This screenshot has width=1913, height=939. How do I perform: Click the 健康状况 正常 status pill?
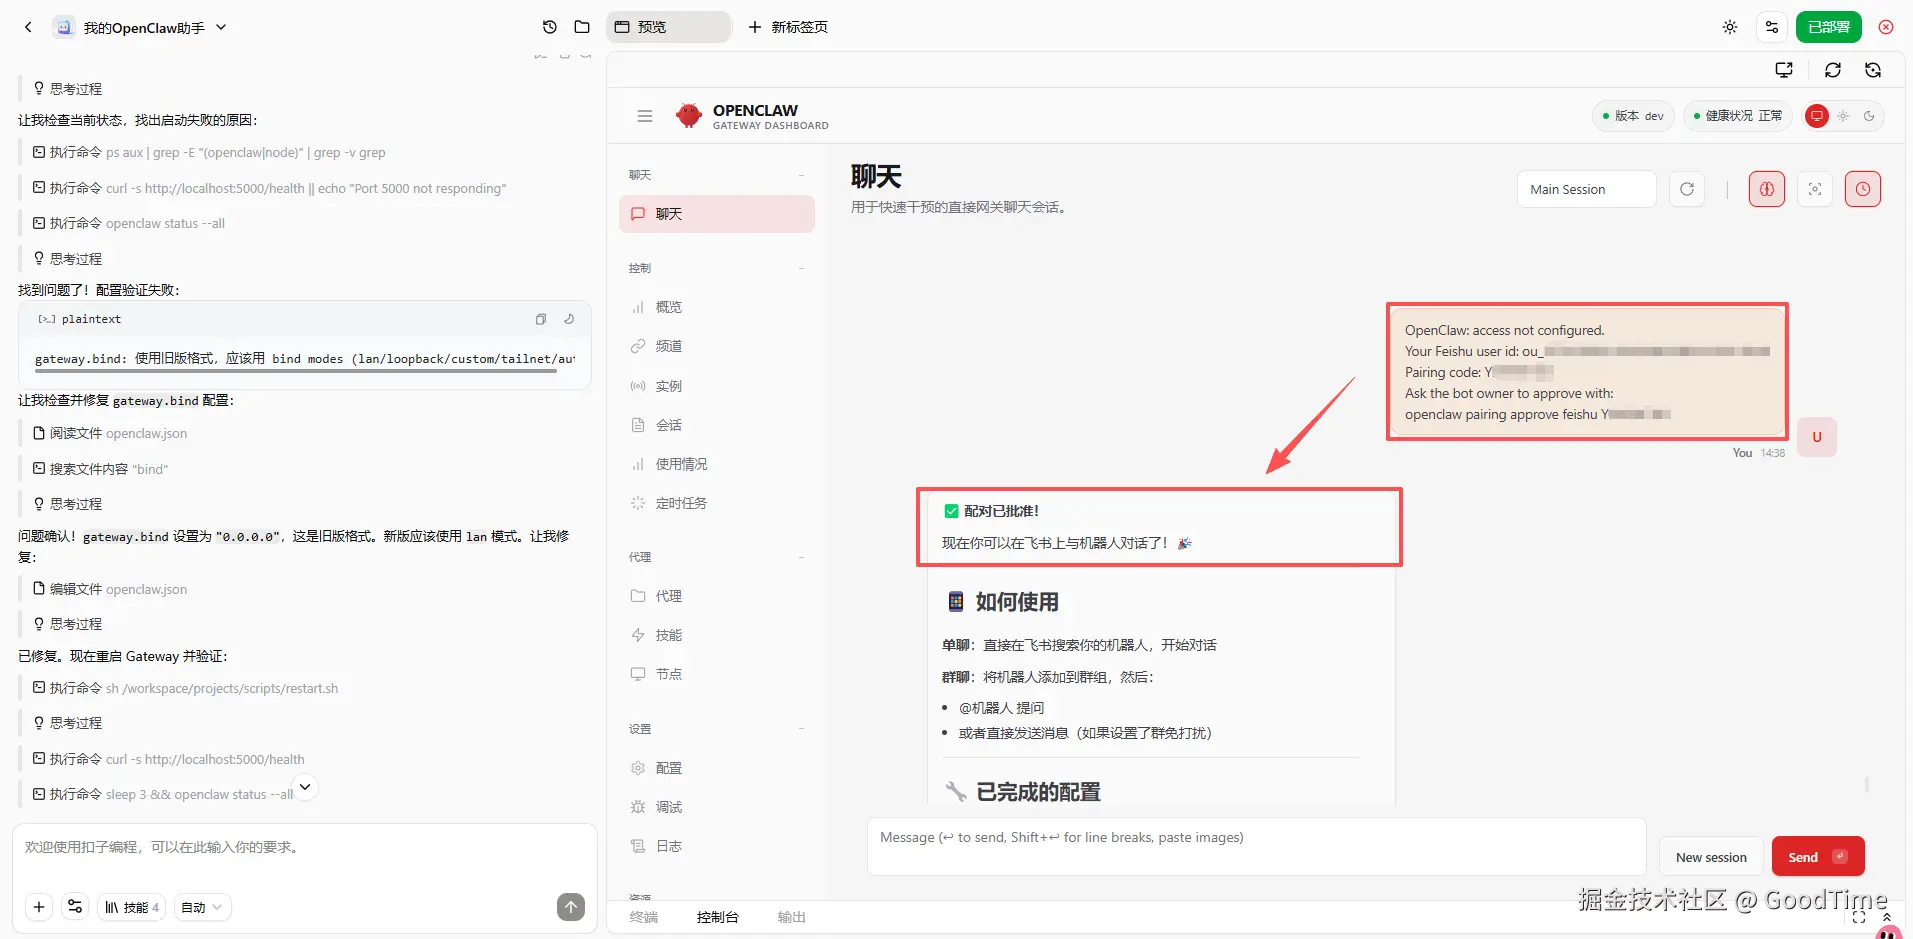(x=1738, y=116)
